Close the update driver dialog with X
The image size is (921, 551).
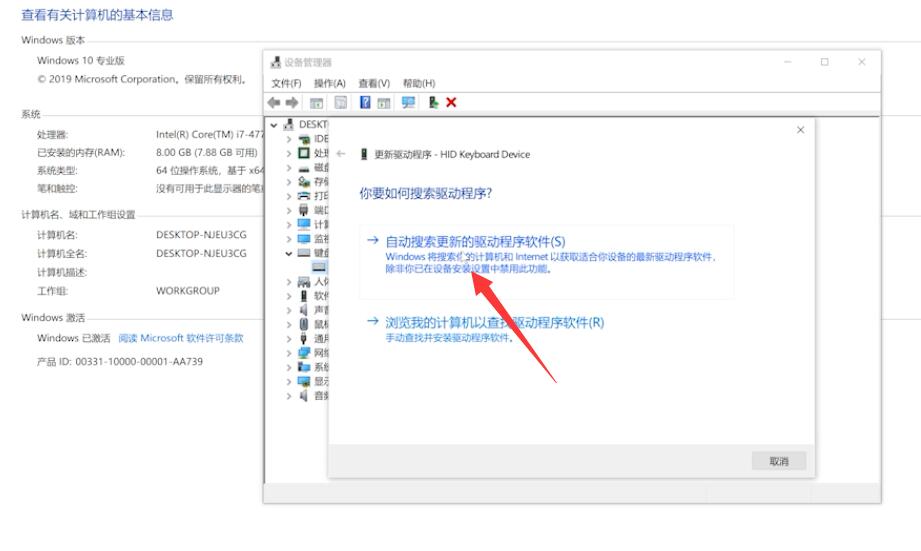(800, 130)
